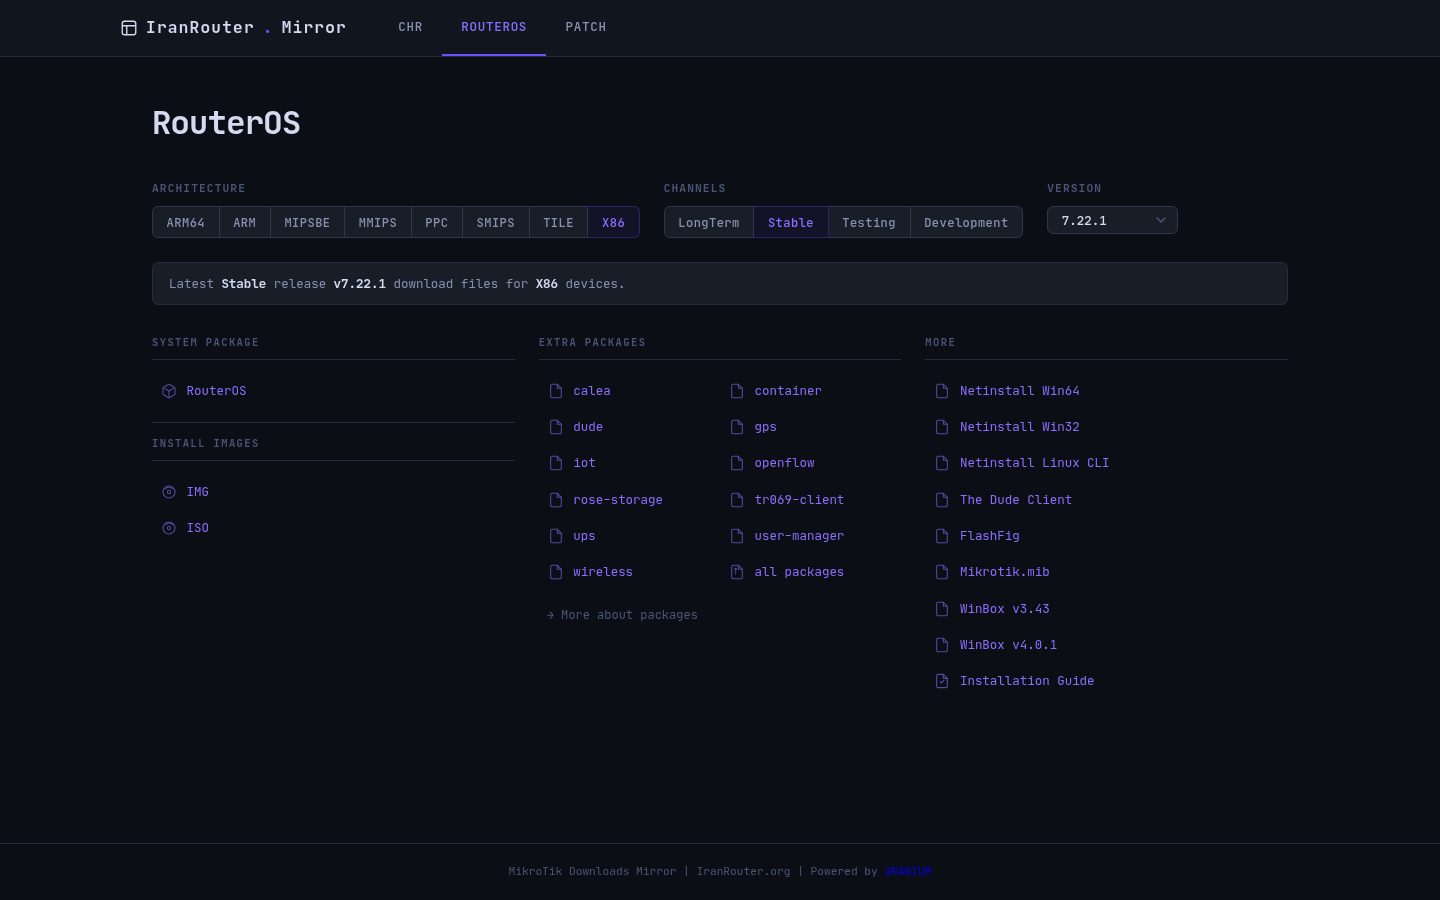Click the file icon beside Netinstall Linux CLI
This screenshot has height=900, width=1440.
(942, 463)
